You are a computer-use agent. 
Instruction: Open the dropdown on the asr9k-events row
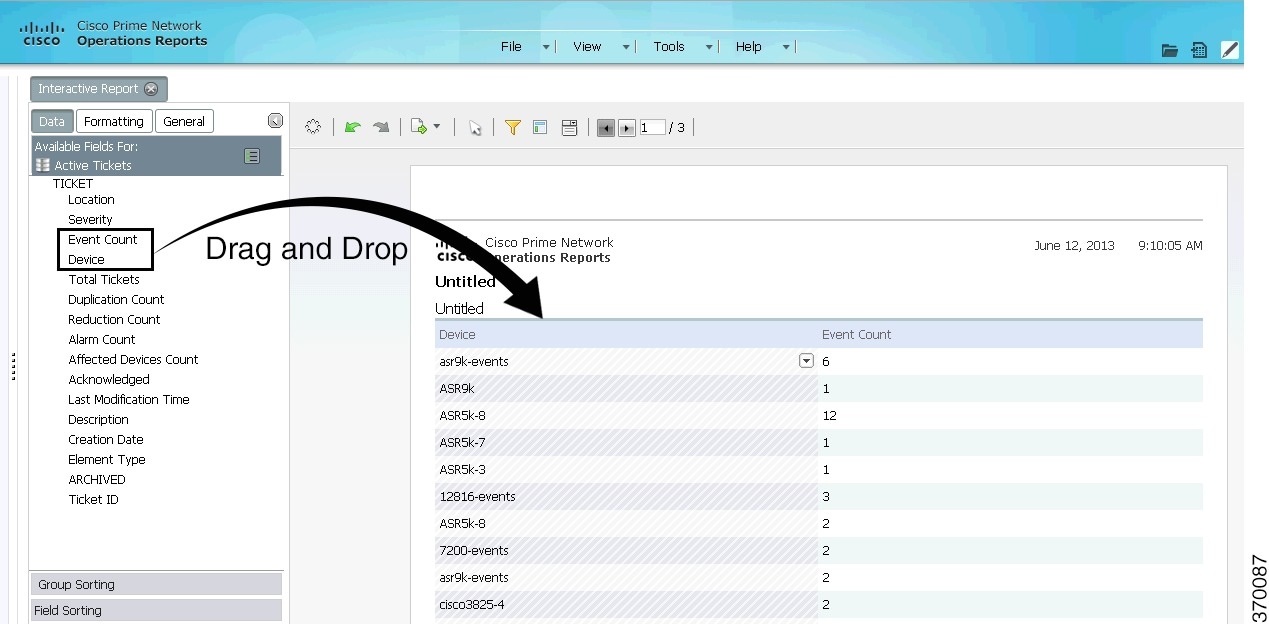pos(806,360)
